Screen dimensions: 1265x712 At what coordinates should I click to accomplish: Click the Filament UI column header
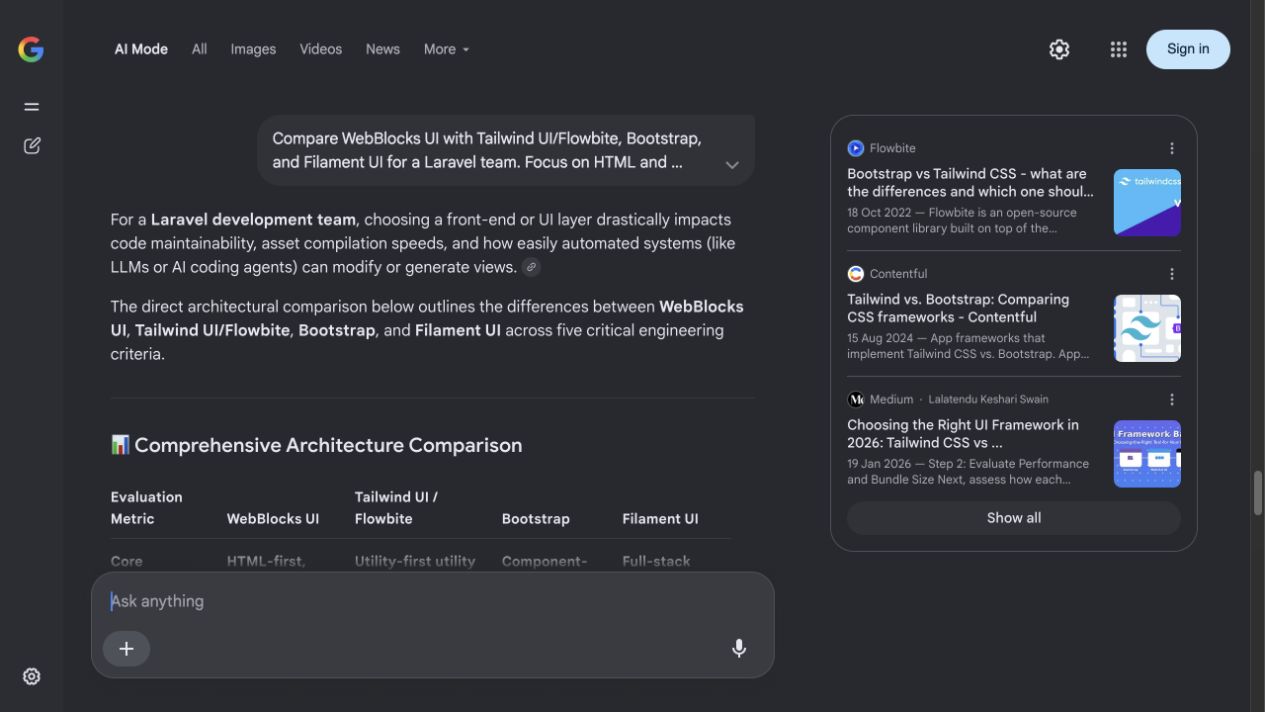660,519
